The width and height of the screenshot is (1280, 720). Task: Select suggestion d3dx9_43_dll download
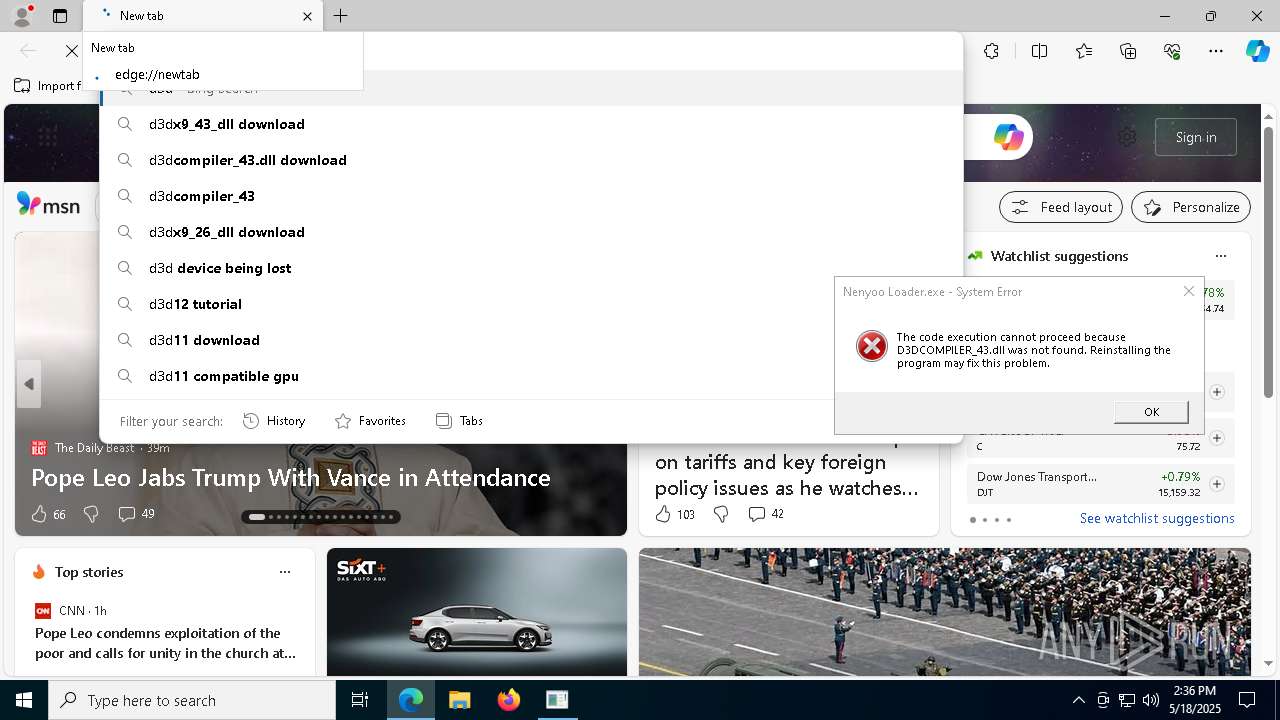tap(531, 124)
